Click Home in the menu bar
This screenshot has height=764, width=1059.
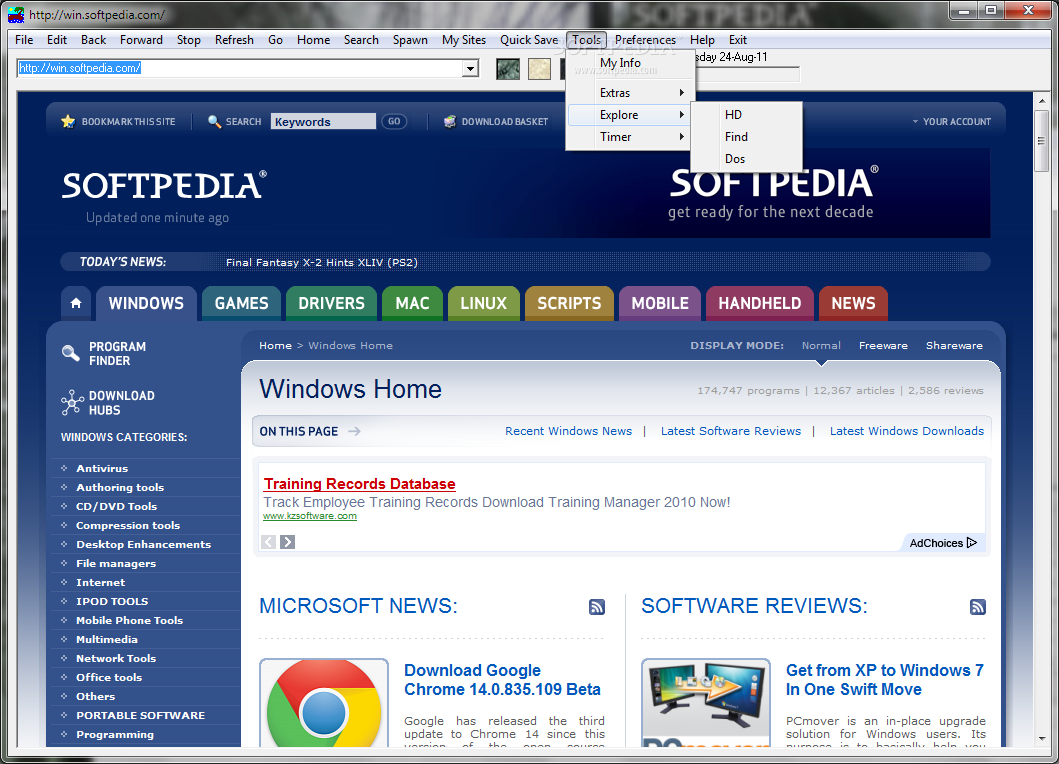tap(313, 40)
